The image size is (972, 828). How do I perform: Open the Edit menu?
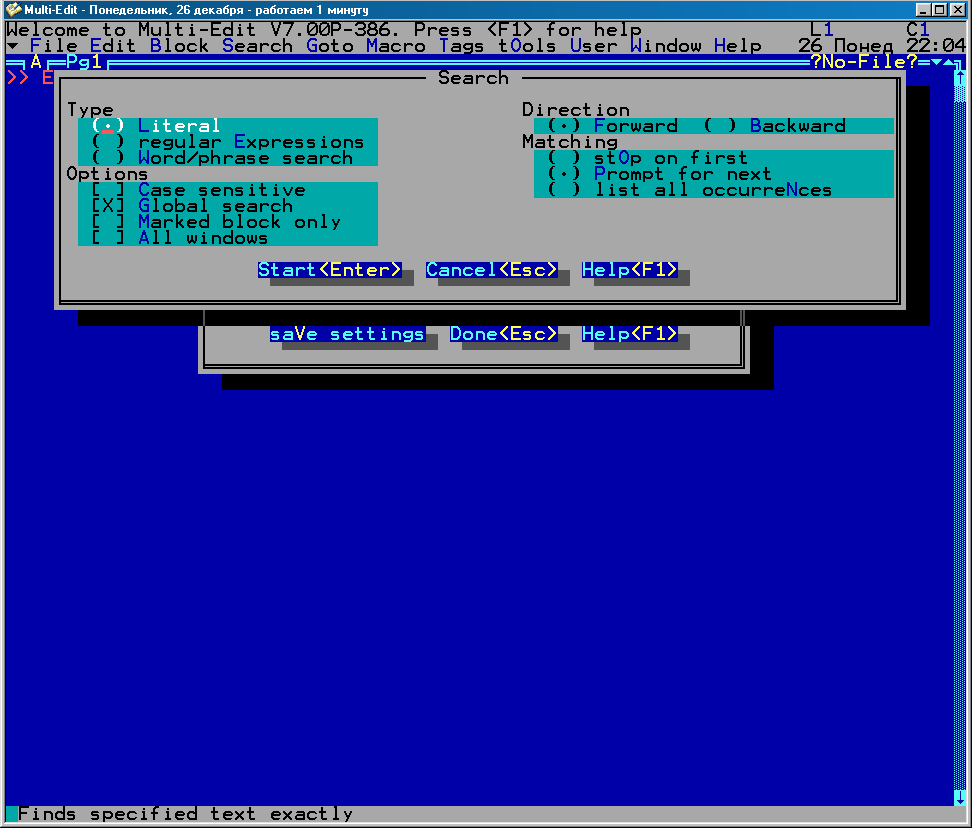pyautogui.click(x=113, y=46)
